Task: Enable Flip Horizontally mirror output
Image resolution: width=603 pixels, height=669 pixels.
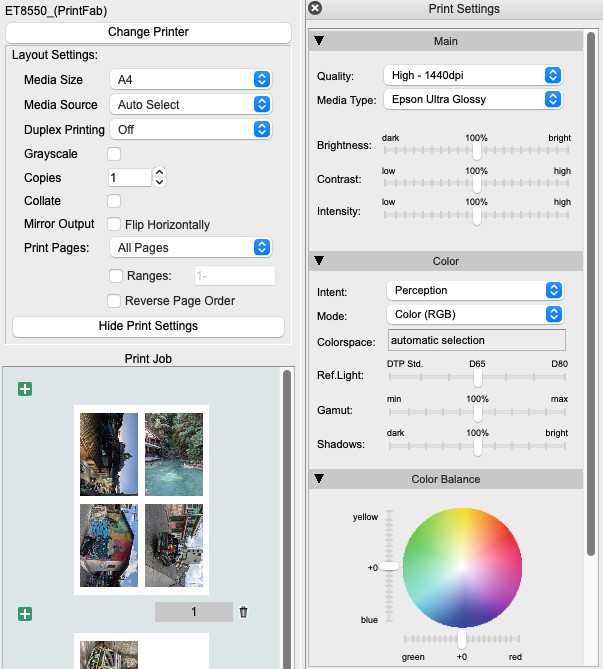Action: [114, 225]
